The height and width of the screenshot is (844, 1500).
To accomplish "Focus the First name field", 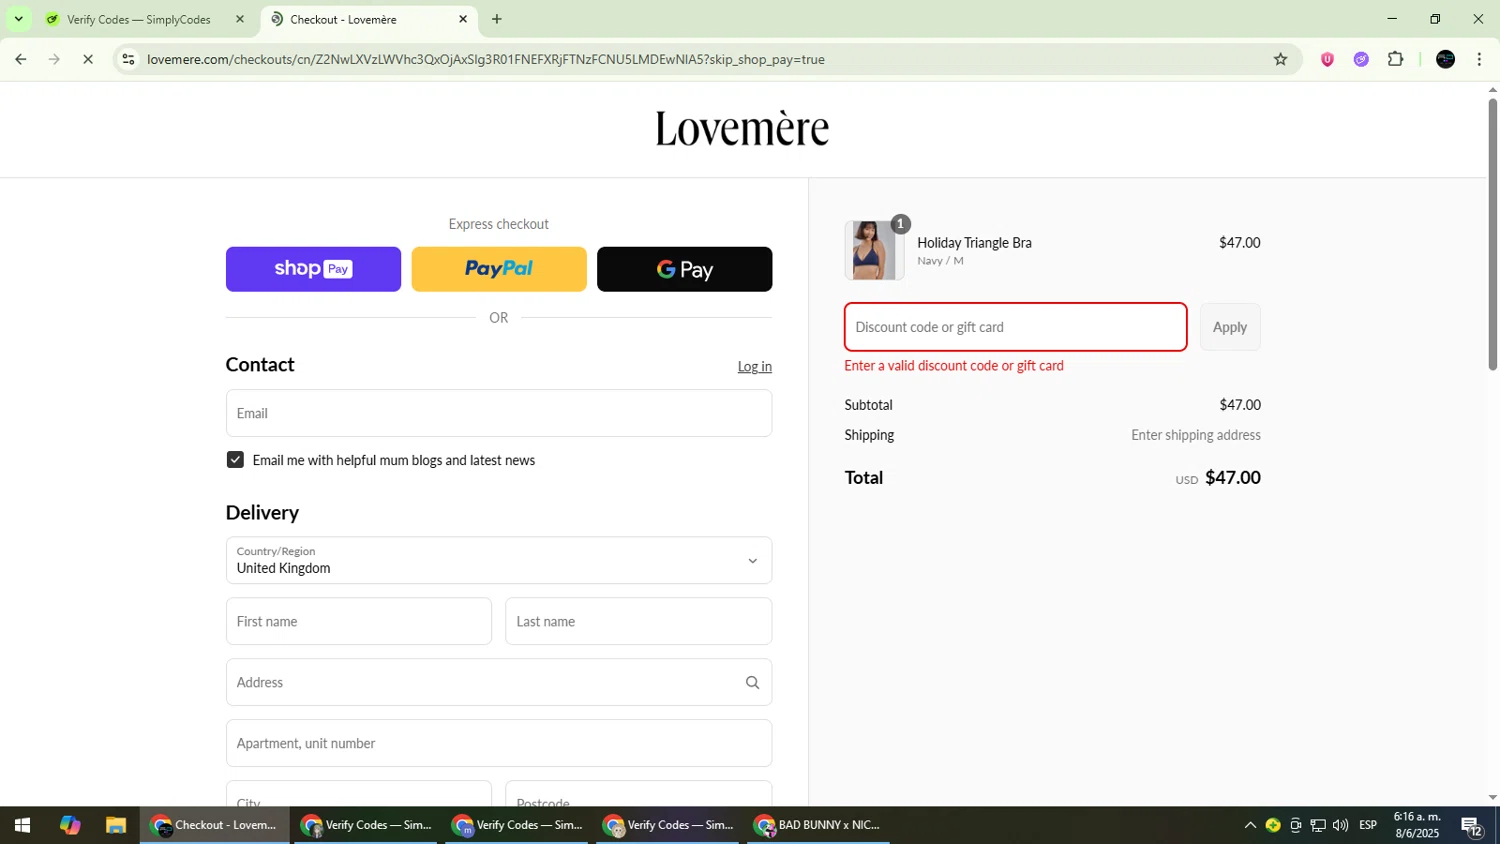I will pyautogui.click(x=358, y=621).
